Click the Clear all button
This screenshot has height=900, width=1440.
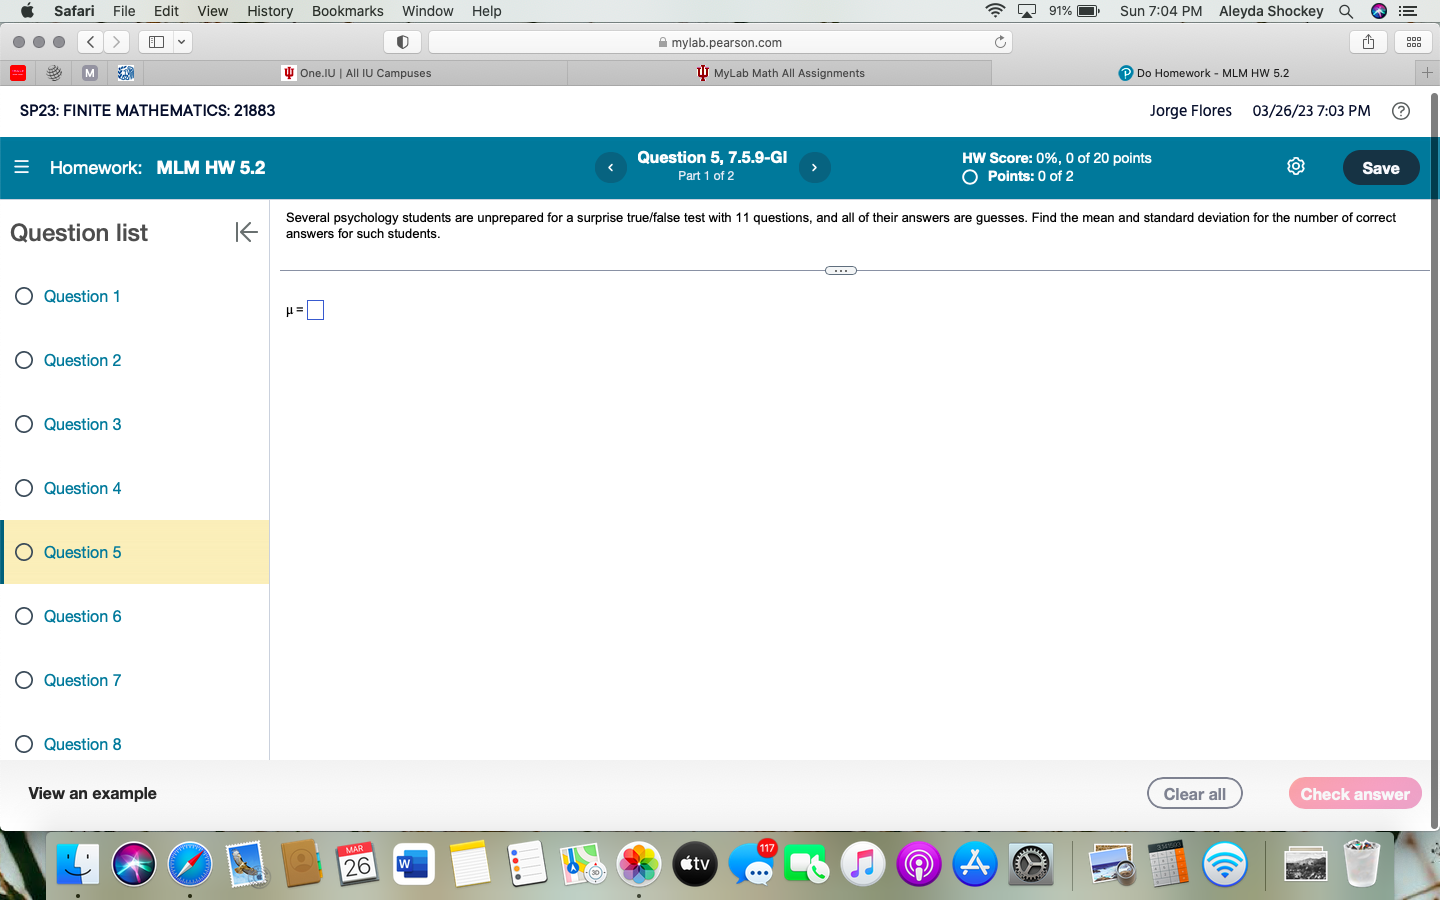click(x=1194, y=793)
